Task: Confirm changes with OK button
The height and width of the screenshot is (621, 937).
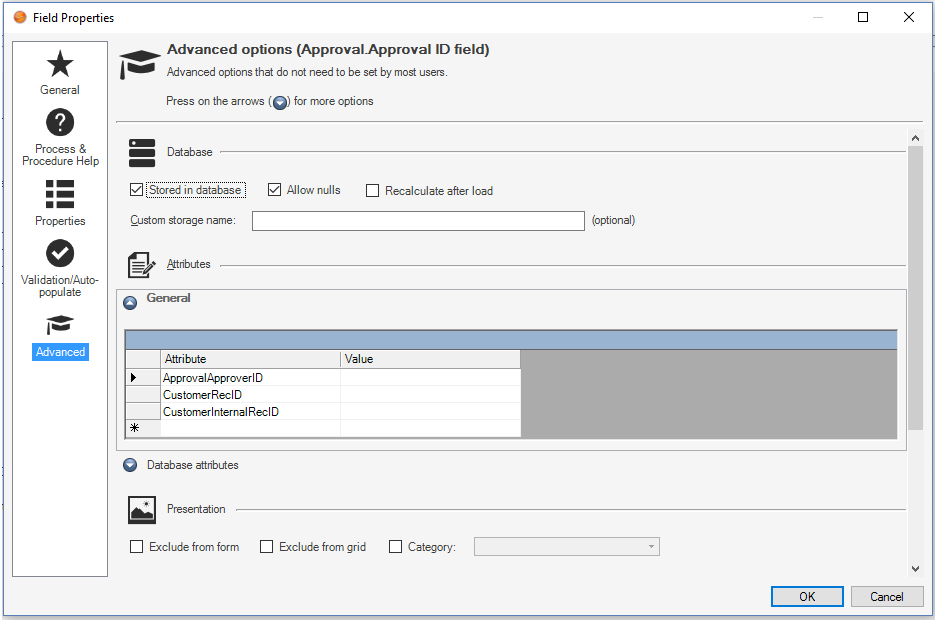Action: point(806,596)
